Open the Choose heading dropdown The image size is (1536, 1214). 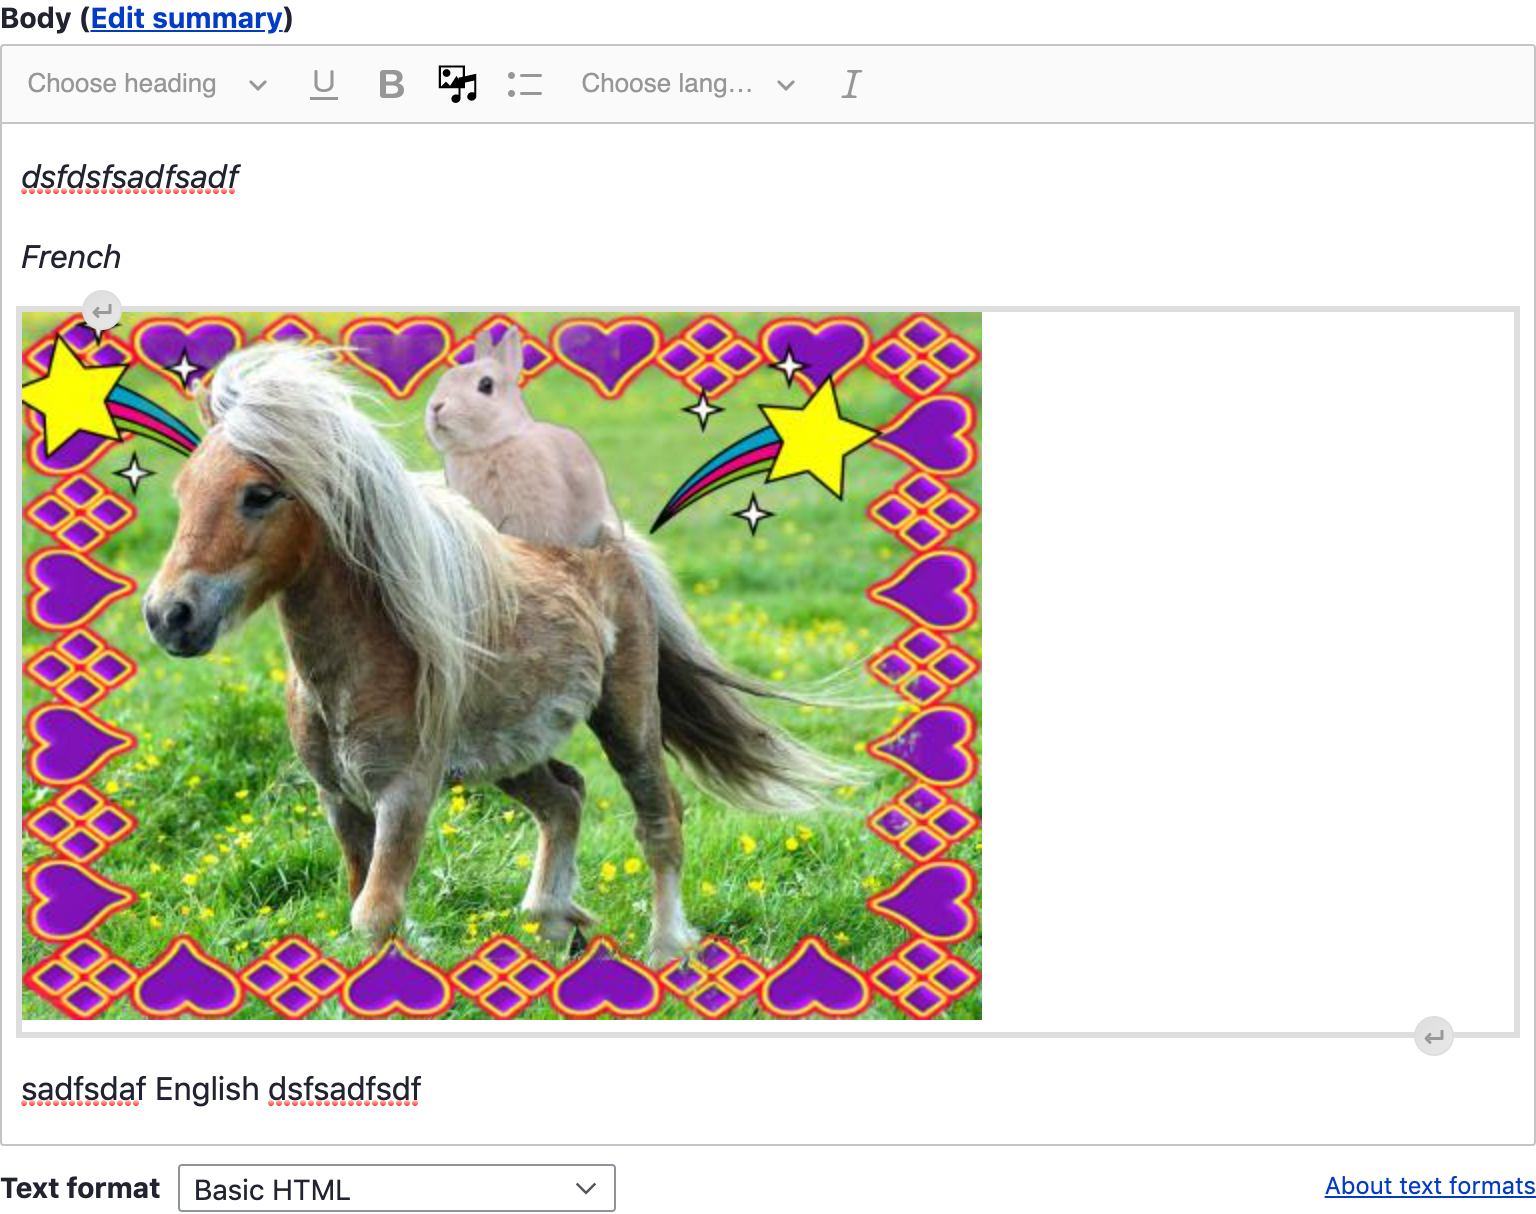click(x=147, y=84)
